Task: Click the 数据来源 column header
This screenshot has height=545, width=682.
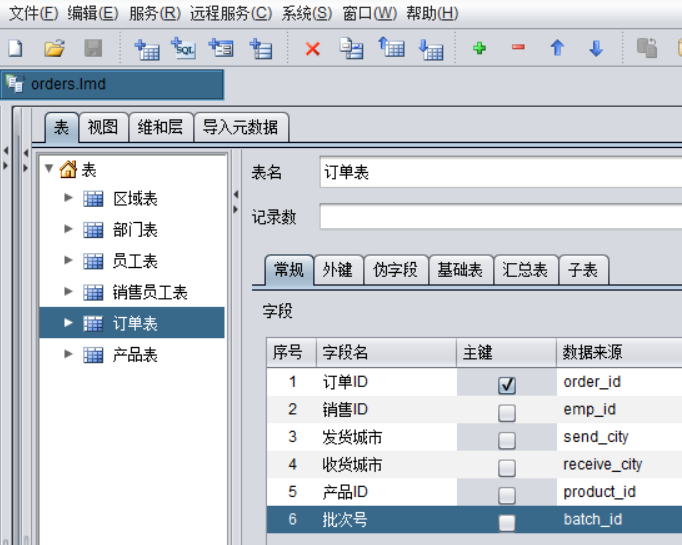Action: [x=619, y=352]
